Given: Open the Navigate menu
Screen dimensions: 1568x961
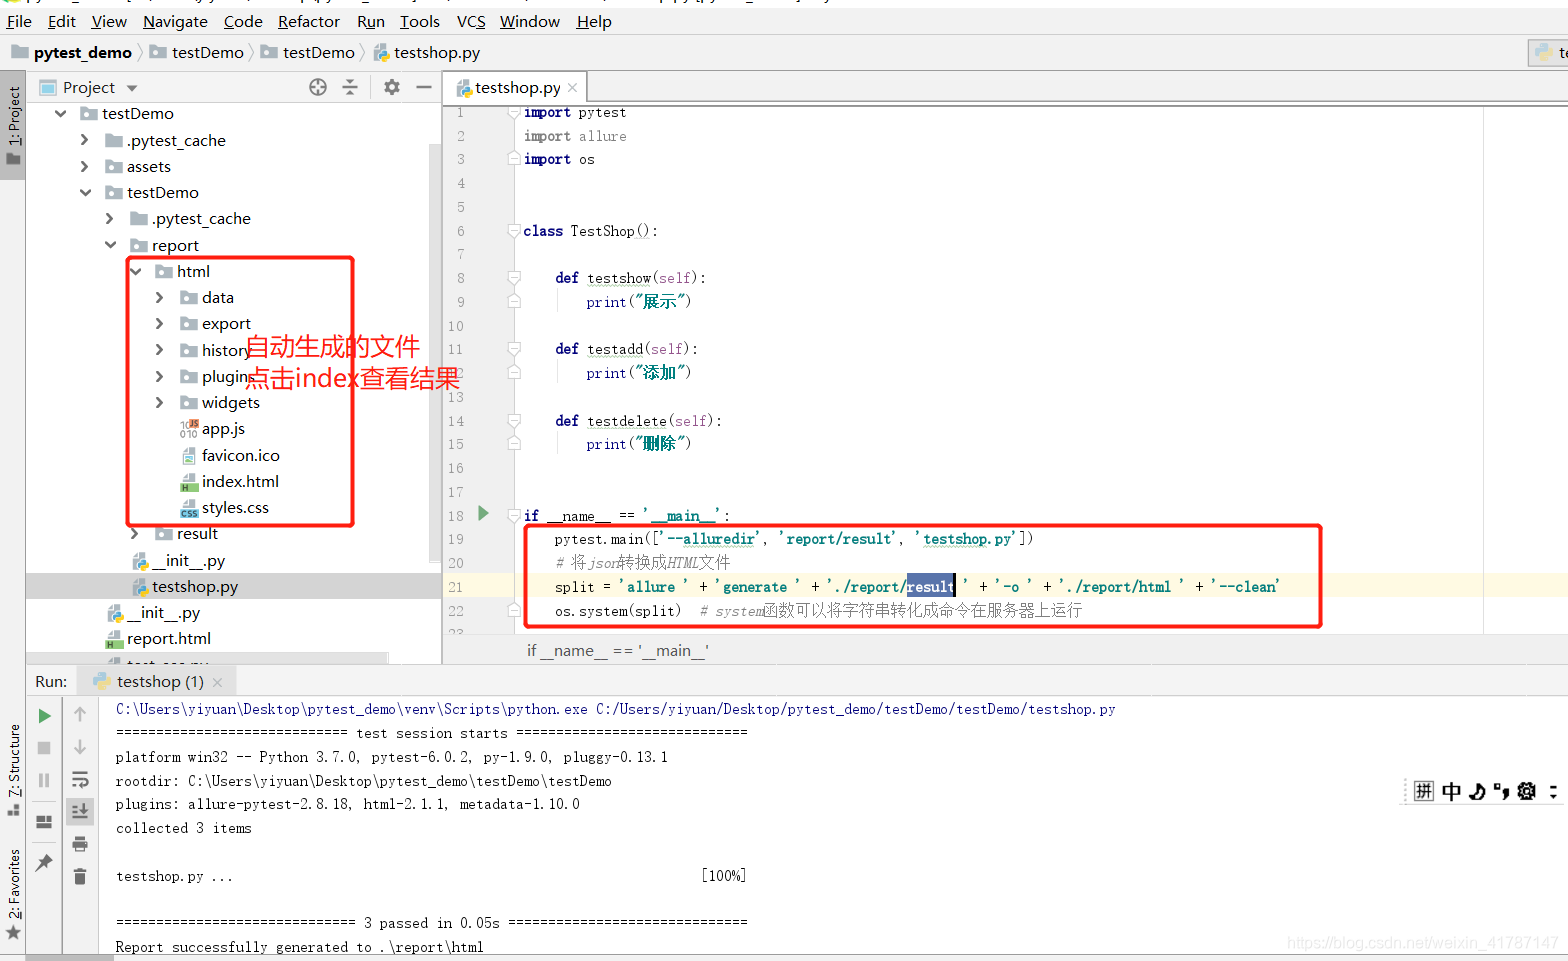Looking at the screenshot, I should (175, 21).
